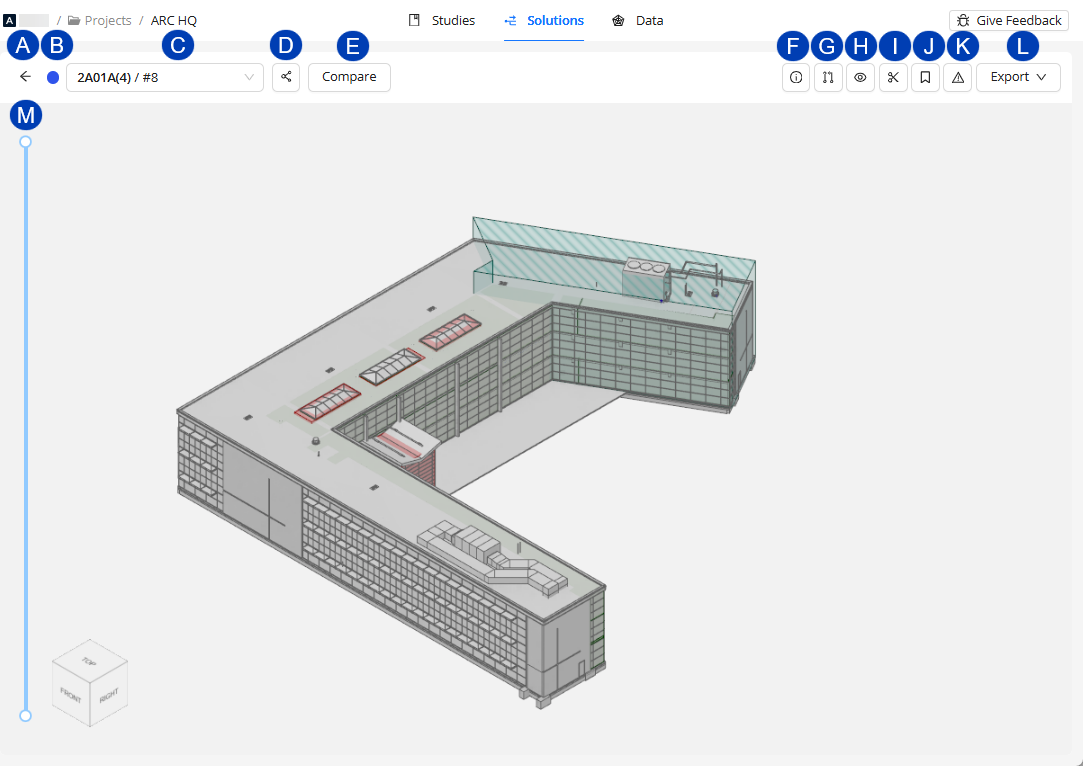The image size is (1083, 766).
Task: Click the TOP face of view cube
Action: [90, 662]
